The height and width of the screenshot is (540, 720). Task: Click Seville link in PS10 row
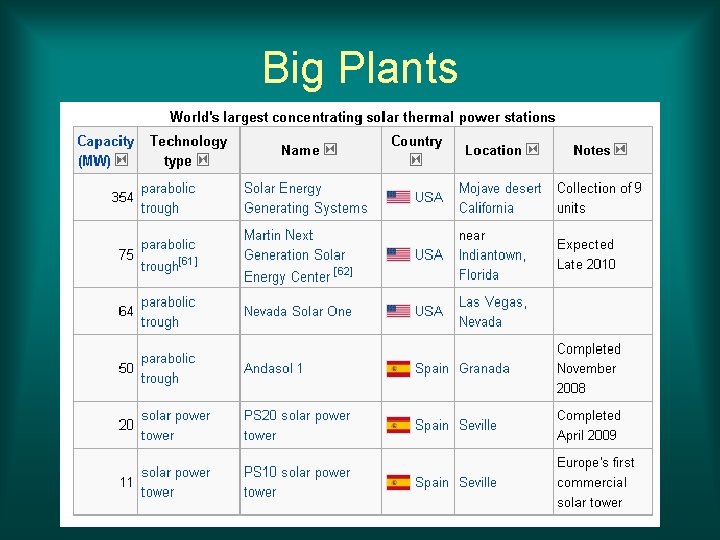click(478, 482)
